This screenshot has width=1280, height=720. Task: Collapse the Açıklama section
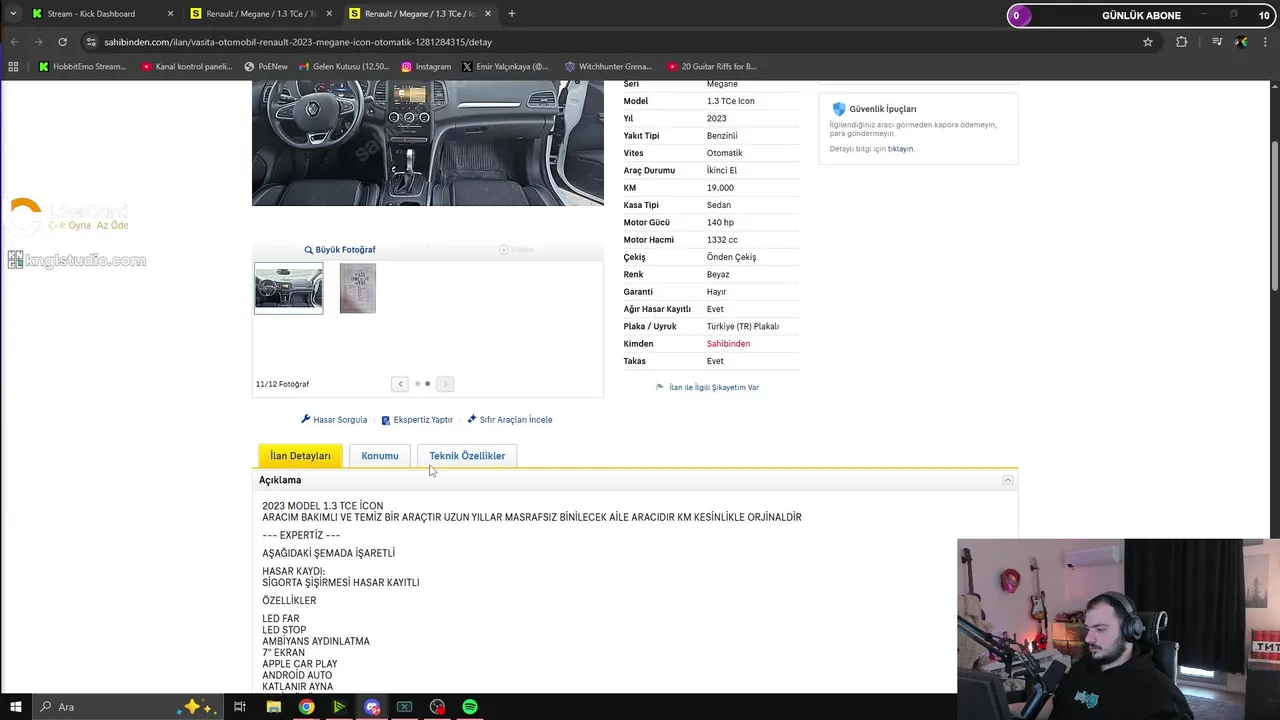[x=1008, y=480]
